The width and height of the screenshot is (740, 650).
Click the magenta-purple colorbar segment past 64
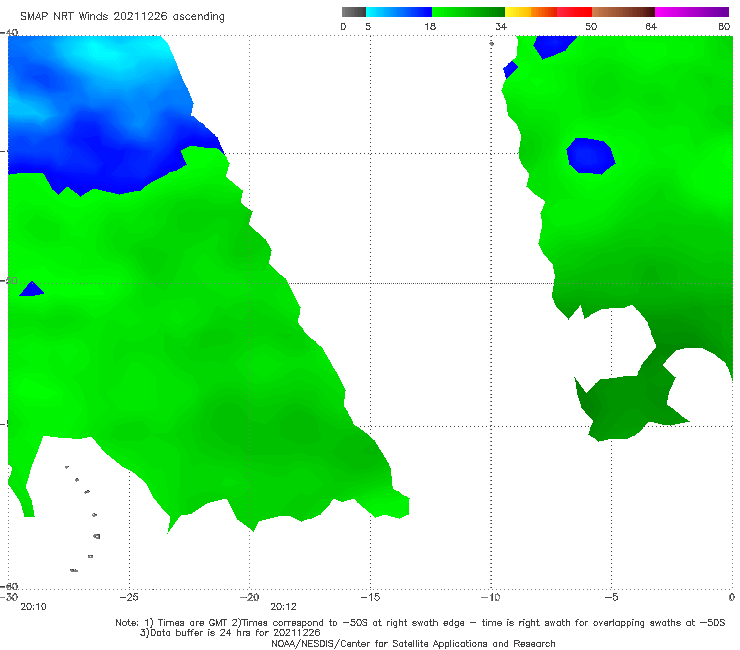[692, 12]
